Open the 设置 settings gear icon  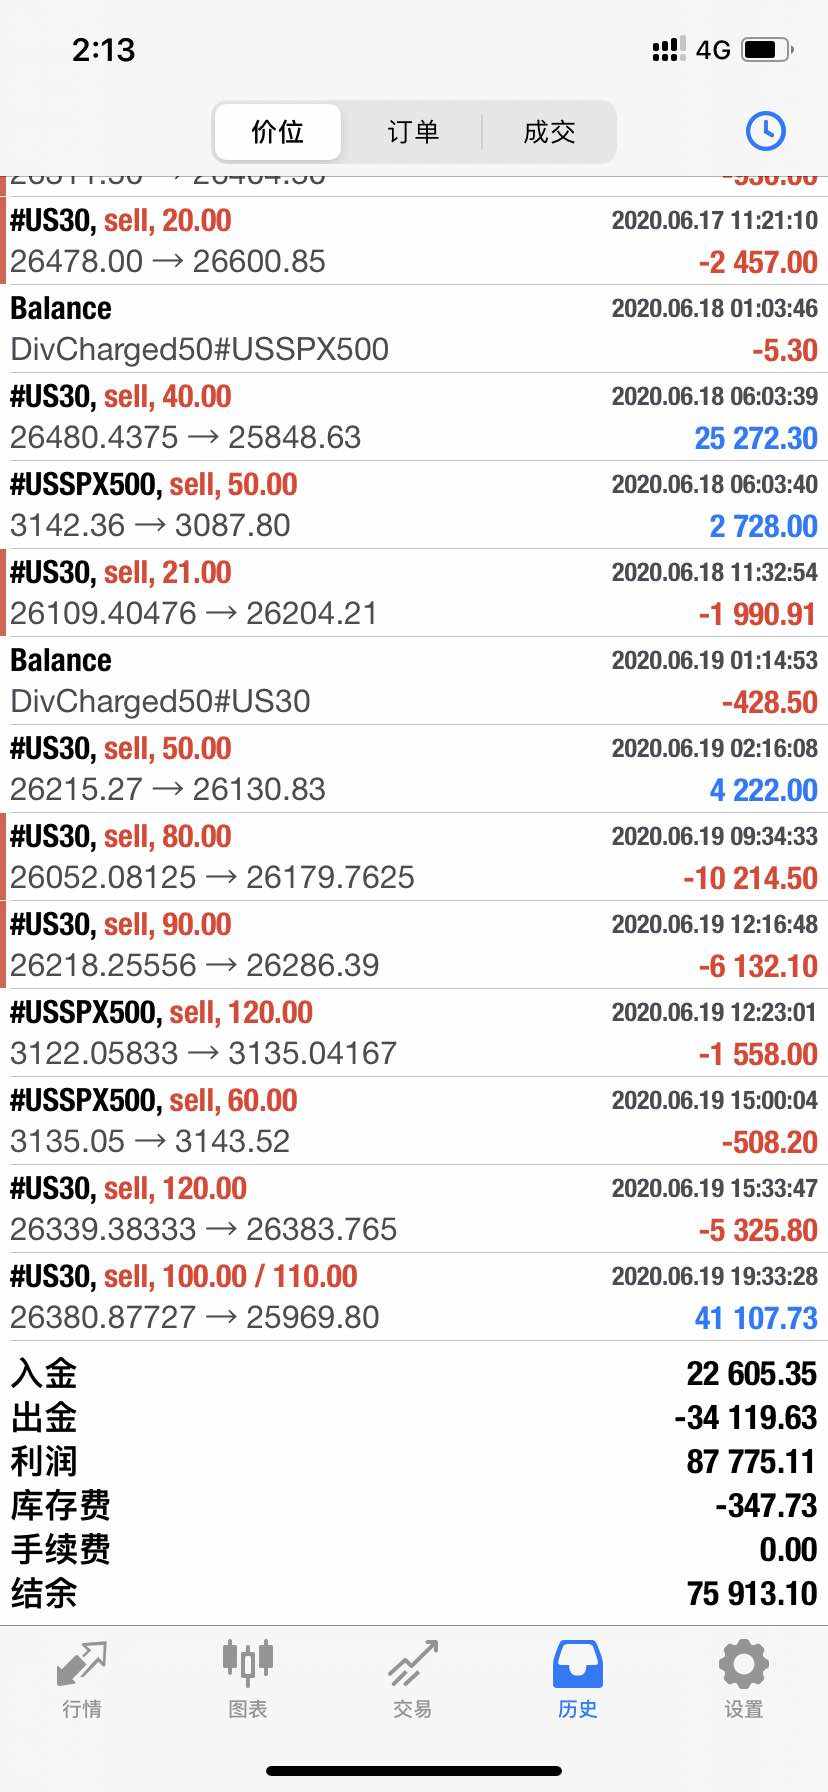pyautogui.click(x=743, y=1664)
